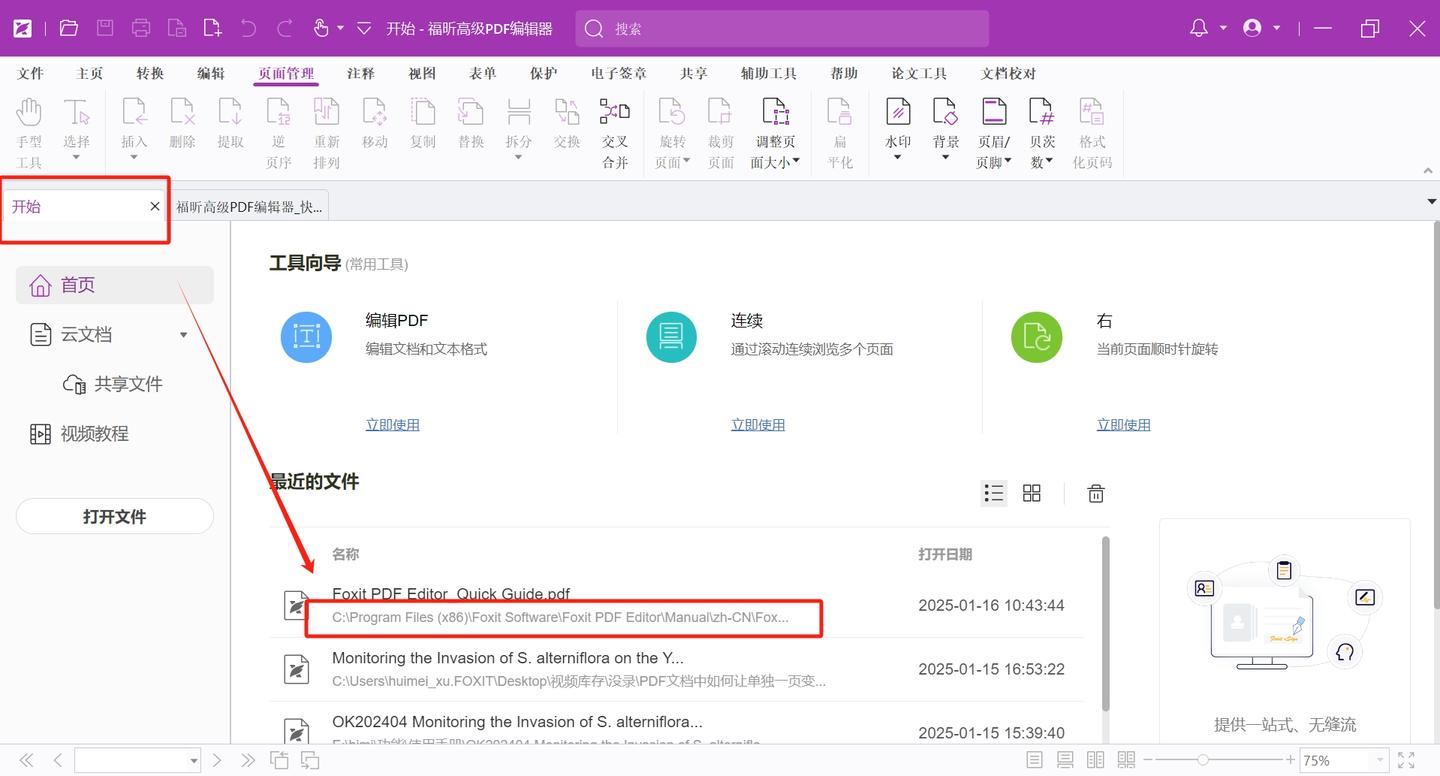The height and width of the screenshot is (776, 1440).
Task: Switch recent files to thumbnail grid view
Action: click(1032, 493)
